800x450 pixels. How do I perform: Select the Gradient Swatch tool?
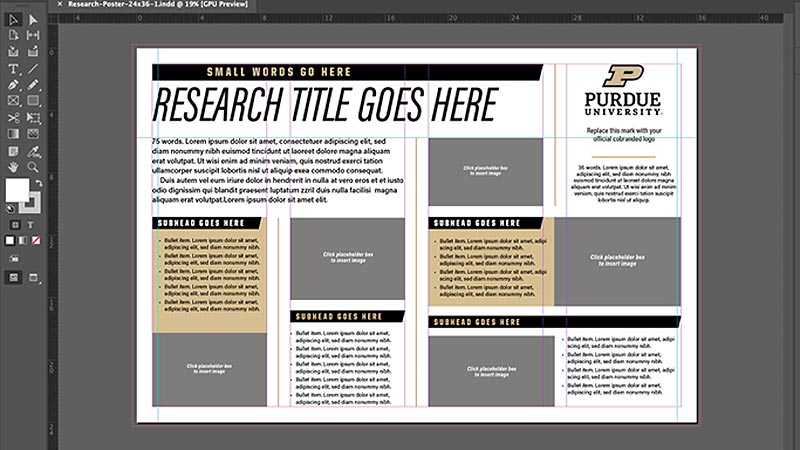click(x=13, y=134)
